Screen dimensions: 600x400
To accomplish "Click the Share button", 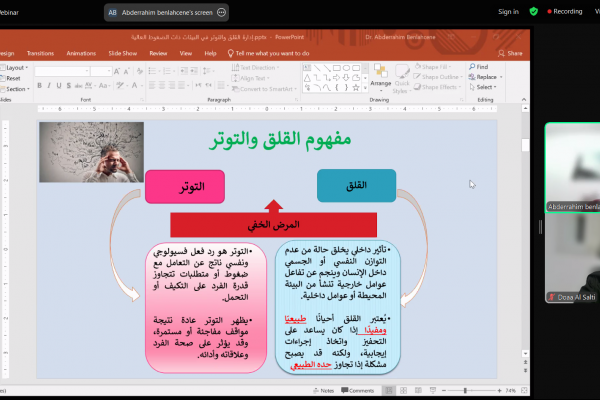I will pyautogui.click(x=511, y=53).
